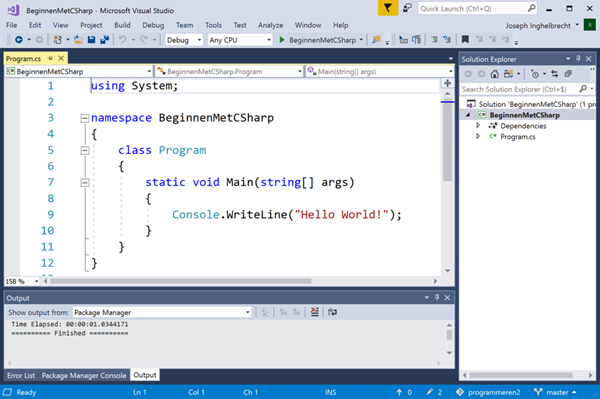Click the Quick Launch magnifier icon

(x=532, y=8)
